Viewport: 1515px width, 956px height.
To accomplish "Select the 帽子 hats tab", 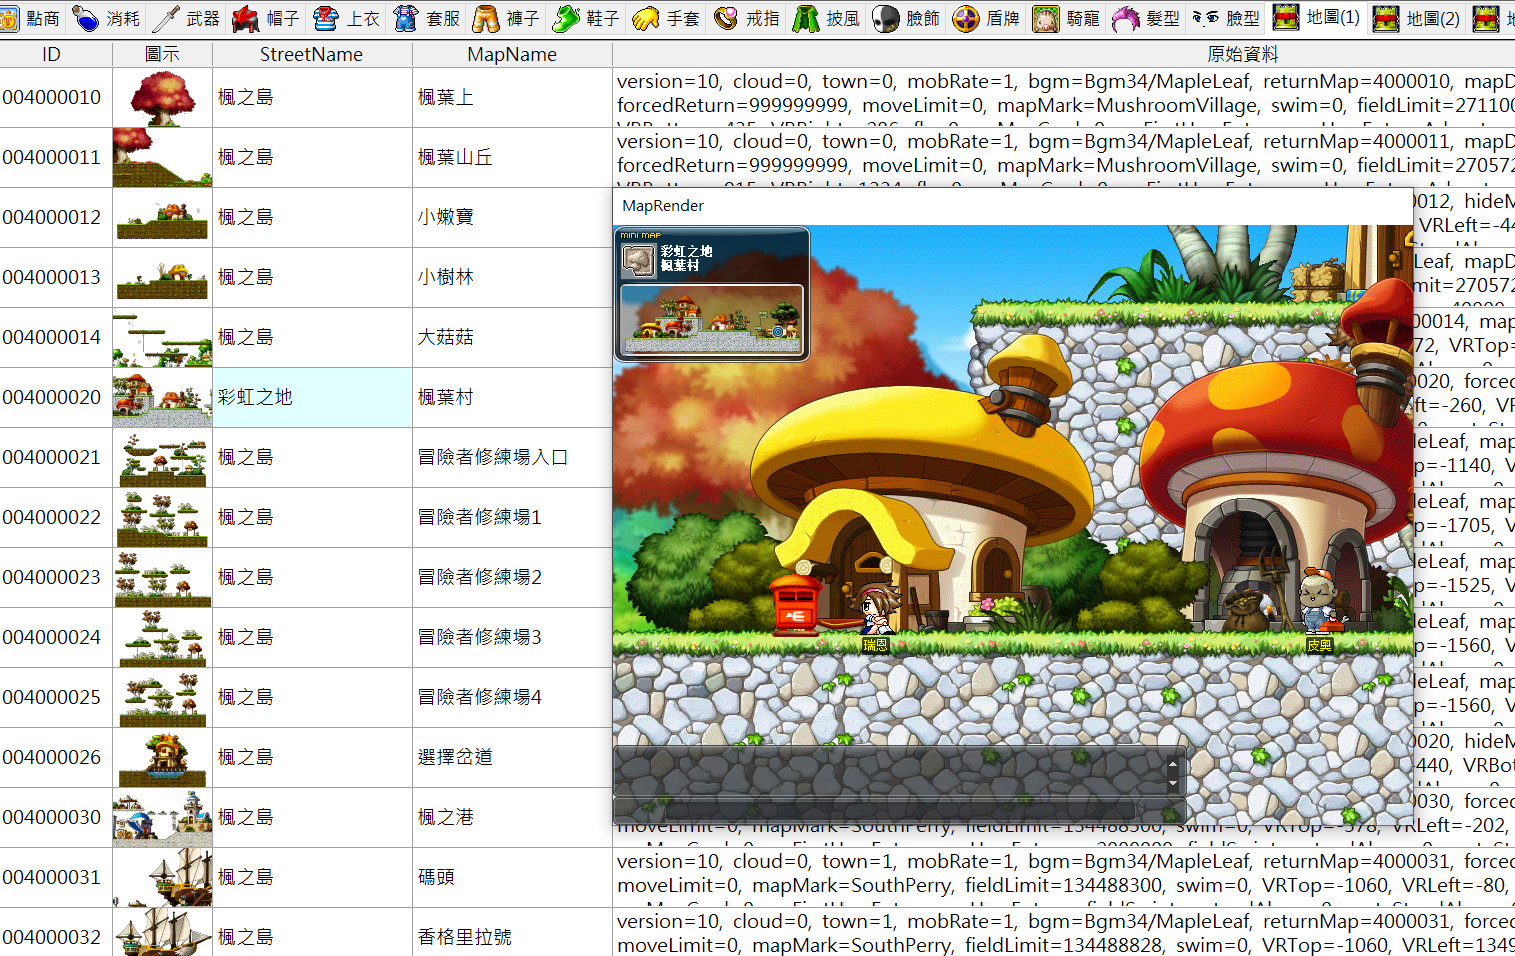I will point(266,18).
